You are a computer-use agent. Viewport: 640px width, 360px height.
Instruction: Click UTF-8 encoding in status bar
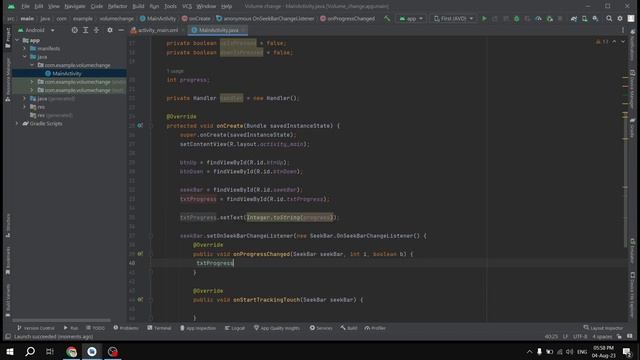pos(580,337)
